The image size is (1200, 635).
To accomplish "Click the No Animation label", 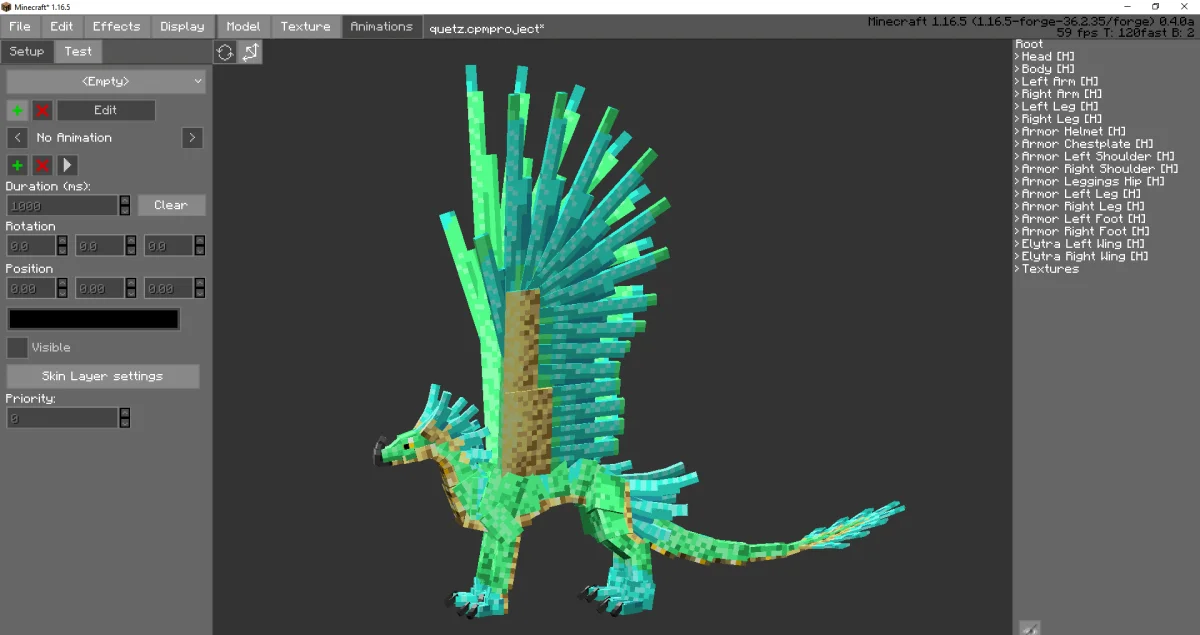I will [74, 138].
